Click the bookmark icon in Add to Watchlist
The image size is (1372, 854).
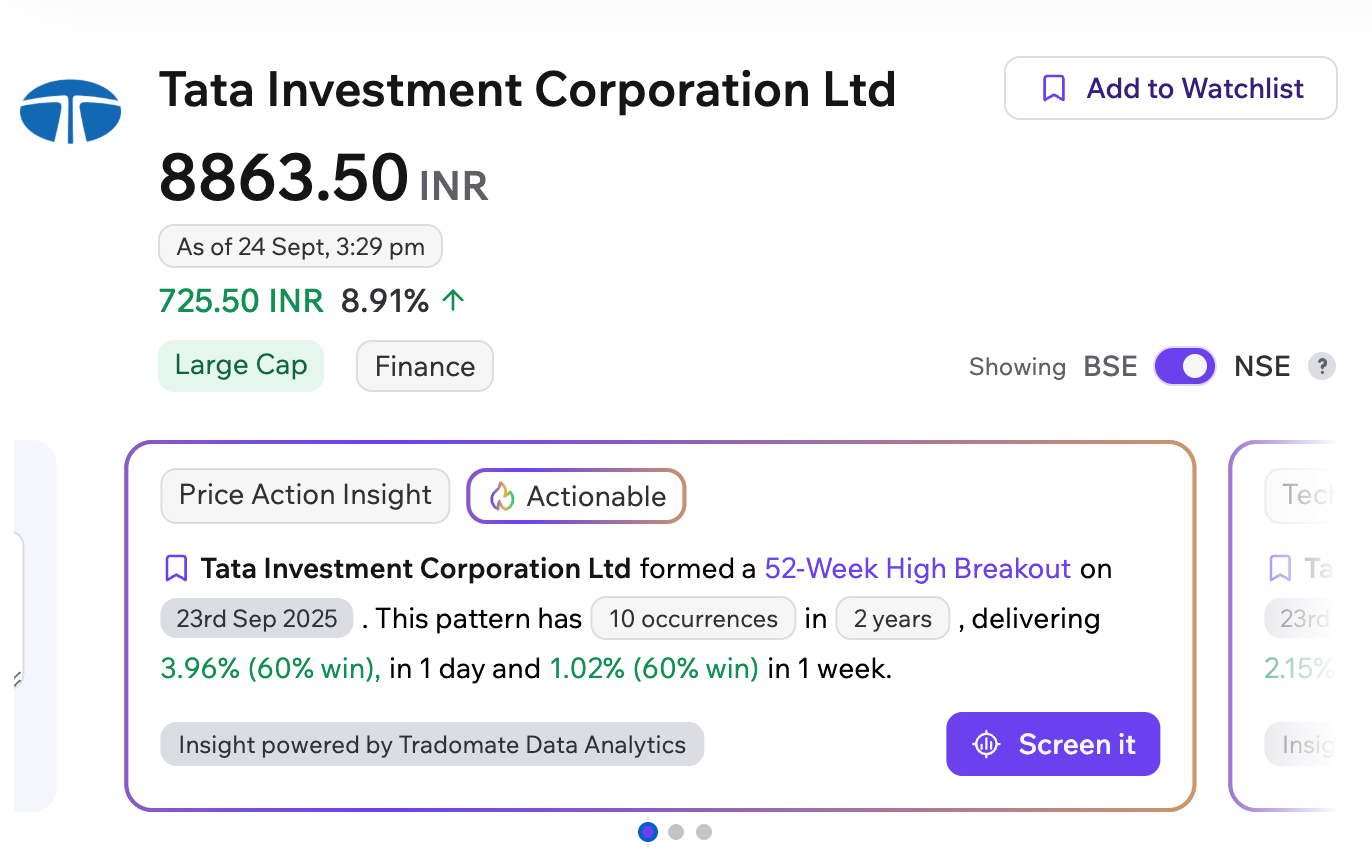(1053, 89)
